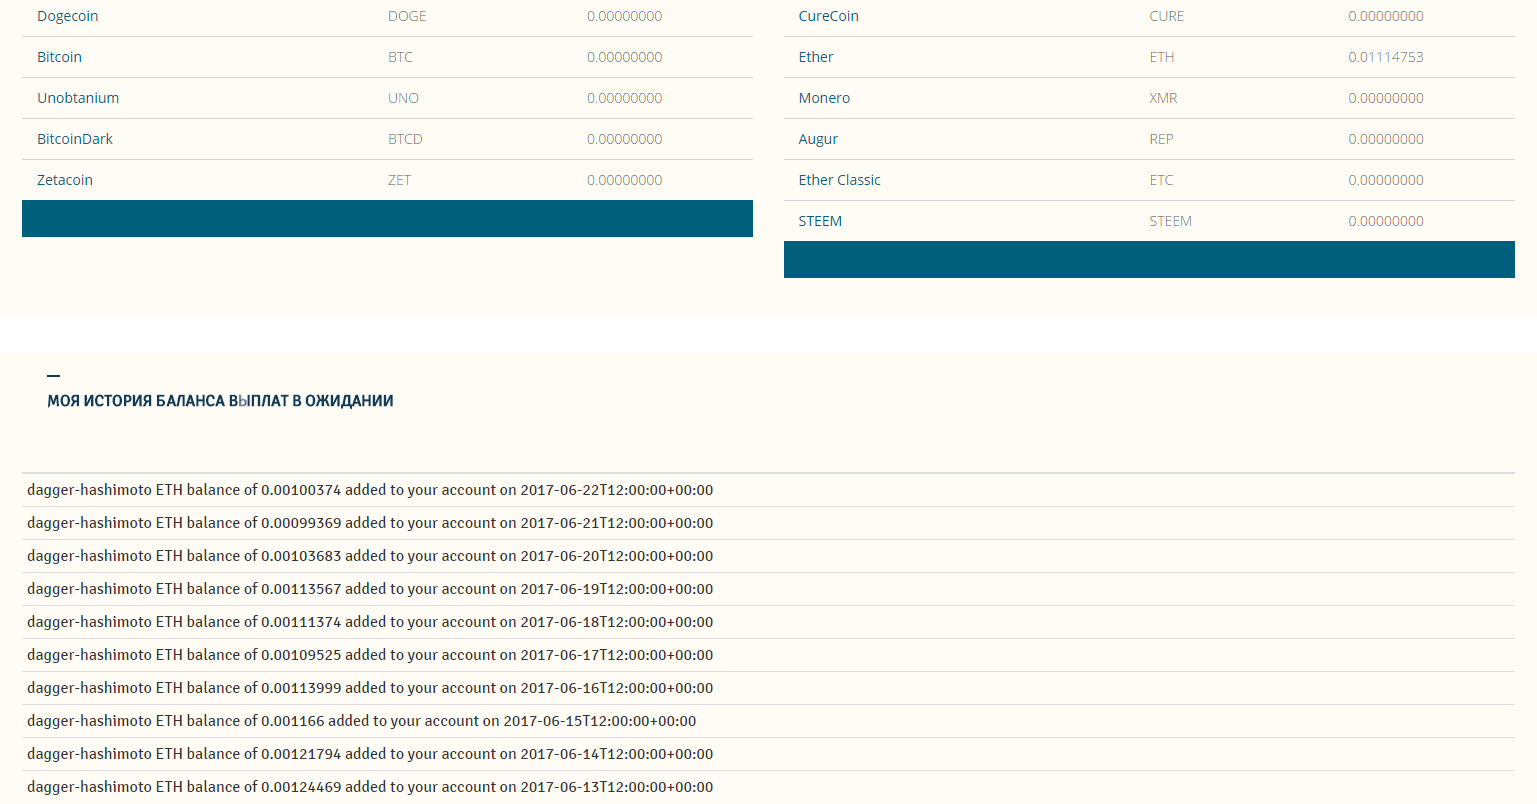Screen dimensions: 1537x804
Task: Select the BTC ticker symbol
Action: (x=400, y=57)
